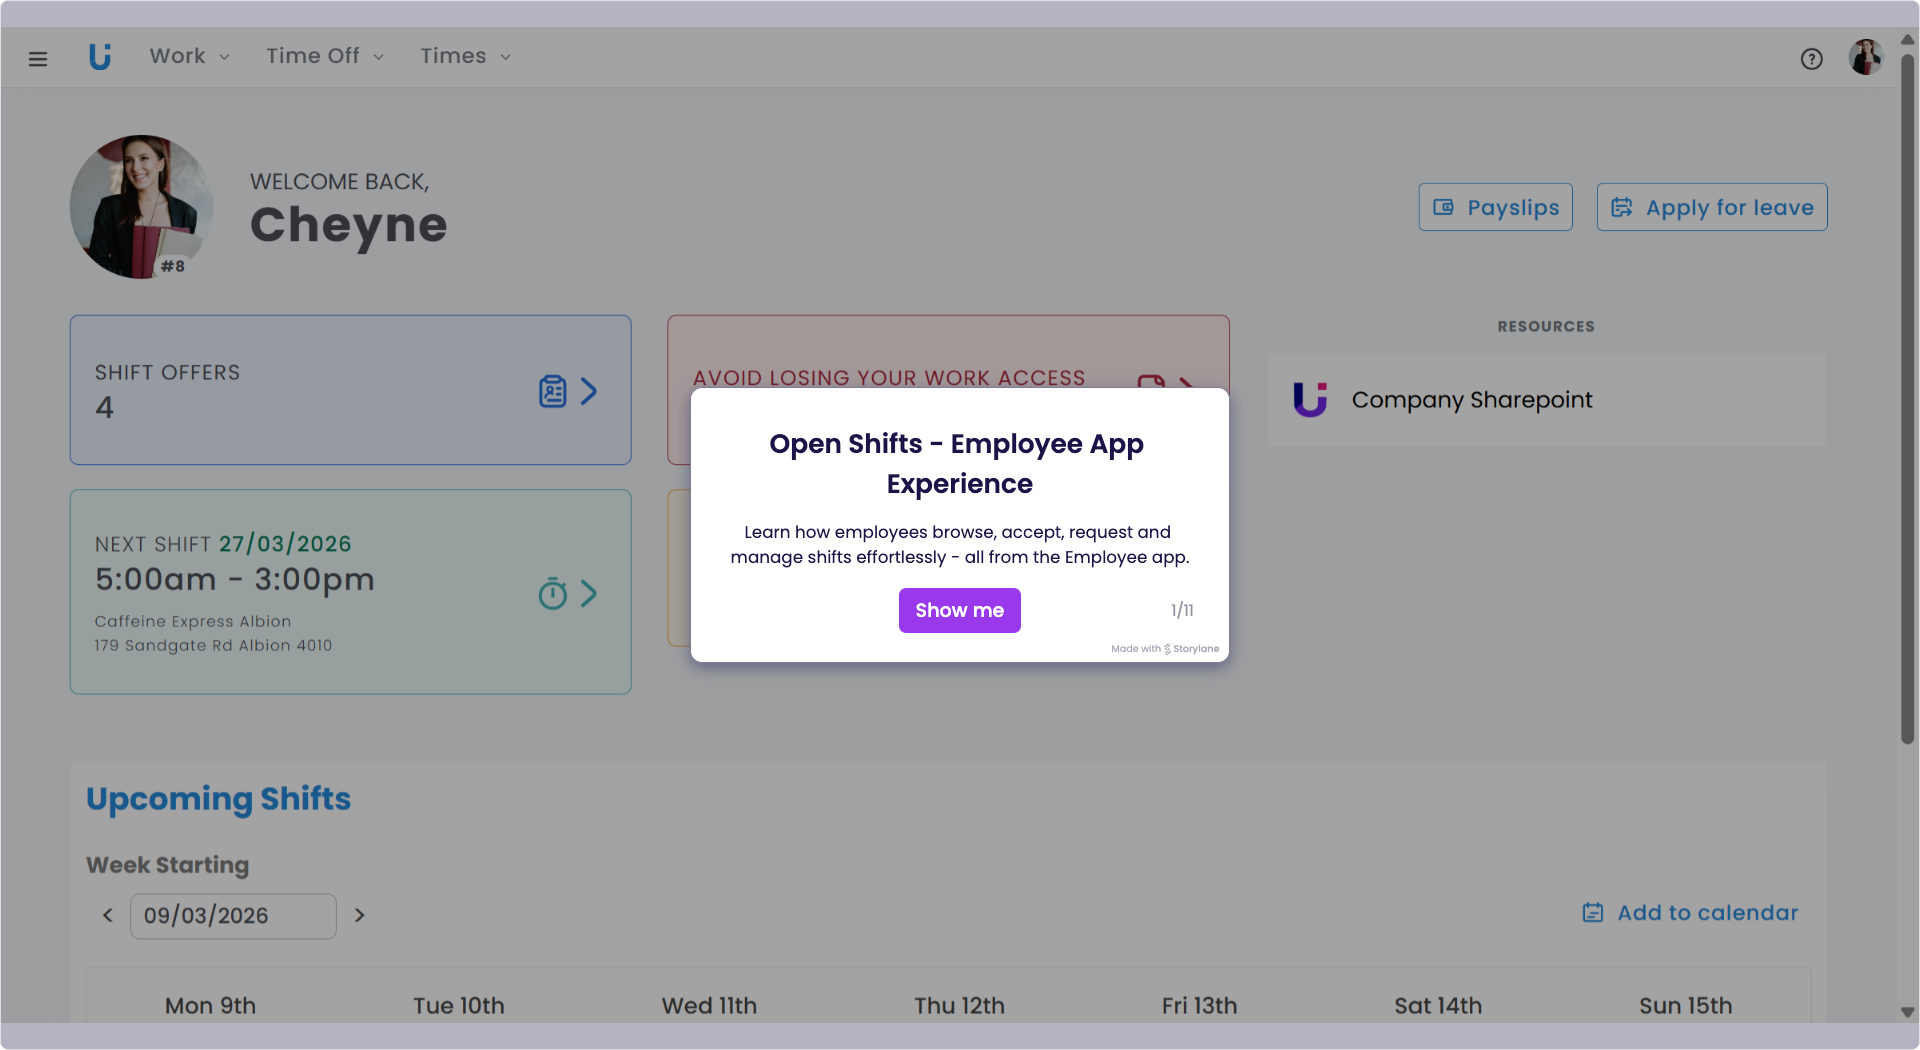Expand the Time Off menu

coord(325,56)
